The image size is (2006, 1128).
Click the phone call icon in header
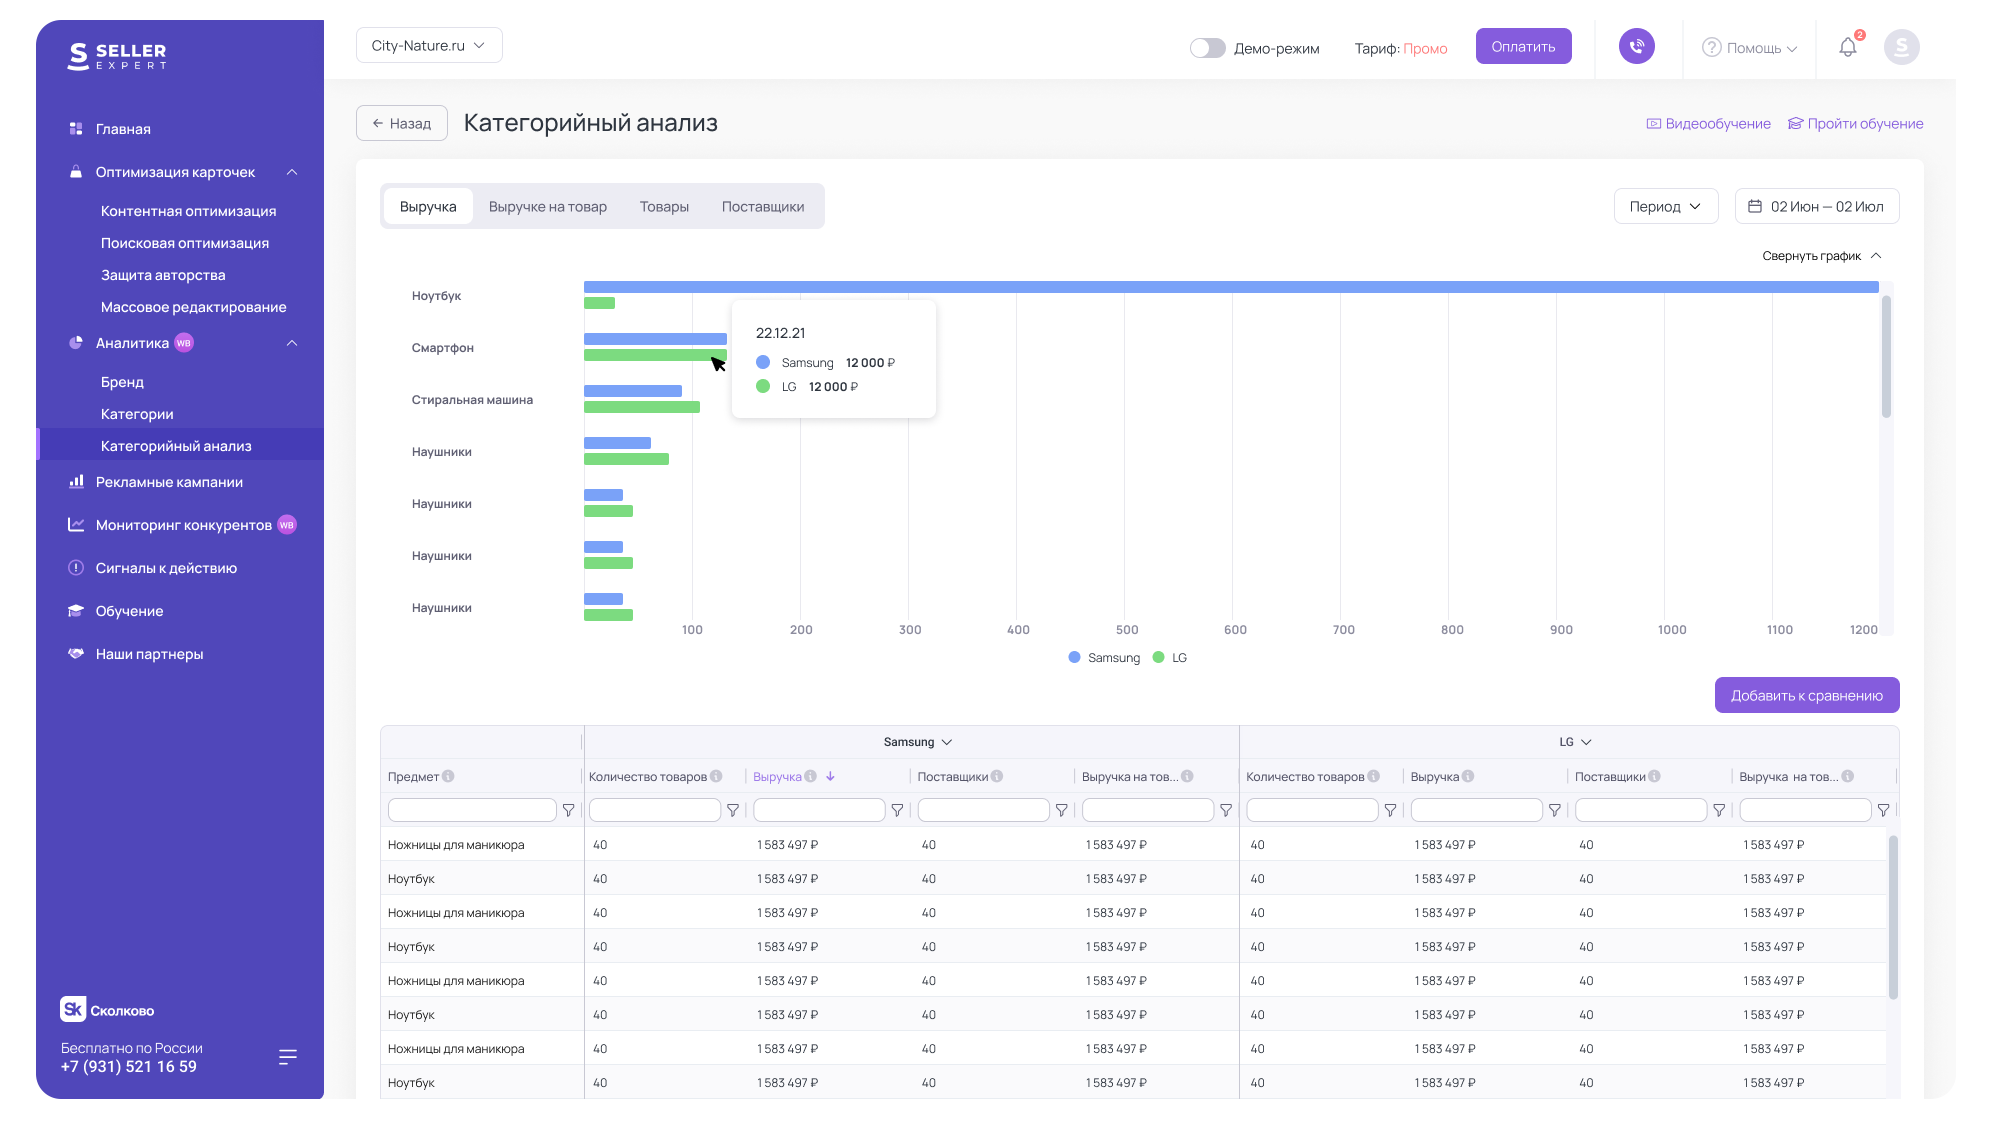click(x=1636, y=46)
